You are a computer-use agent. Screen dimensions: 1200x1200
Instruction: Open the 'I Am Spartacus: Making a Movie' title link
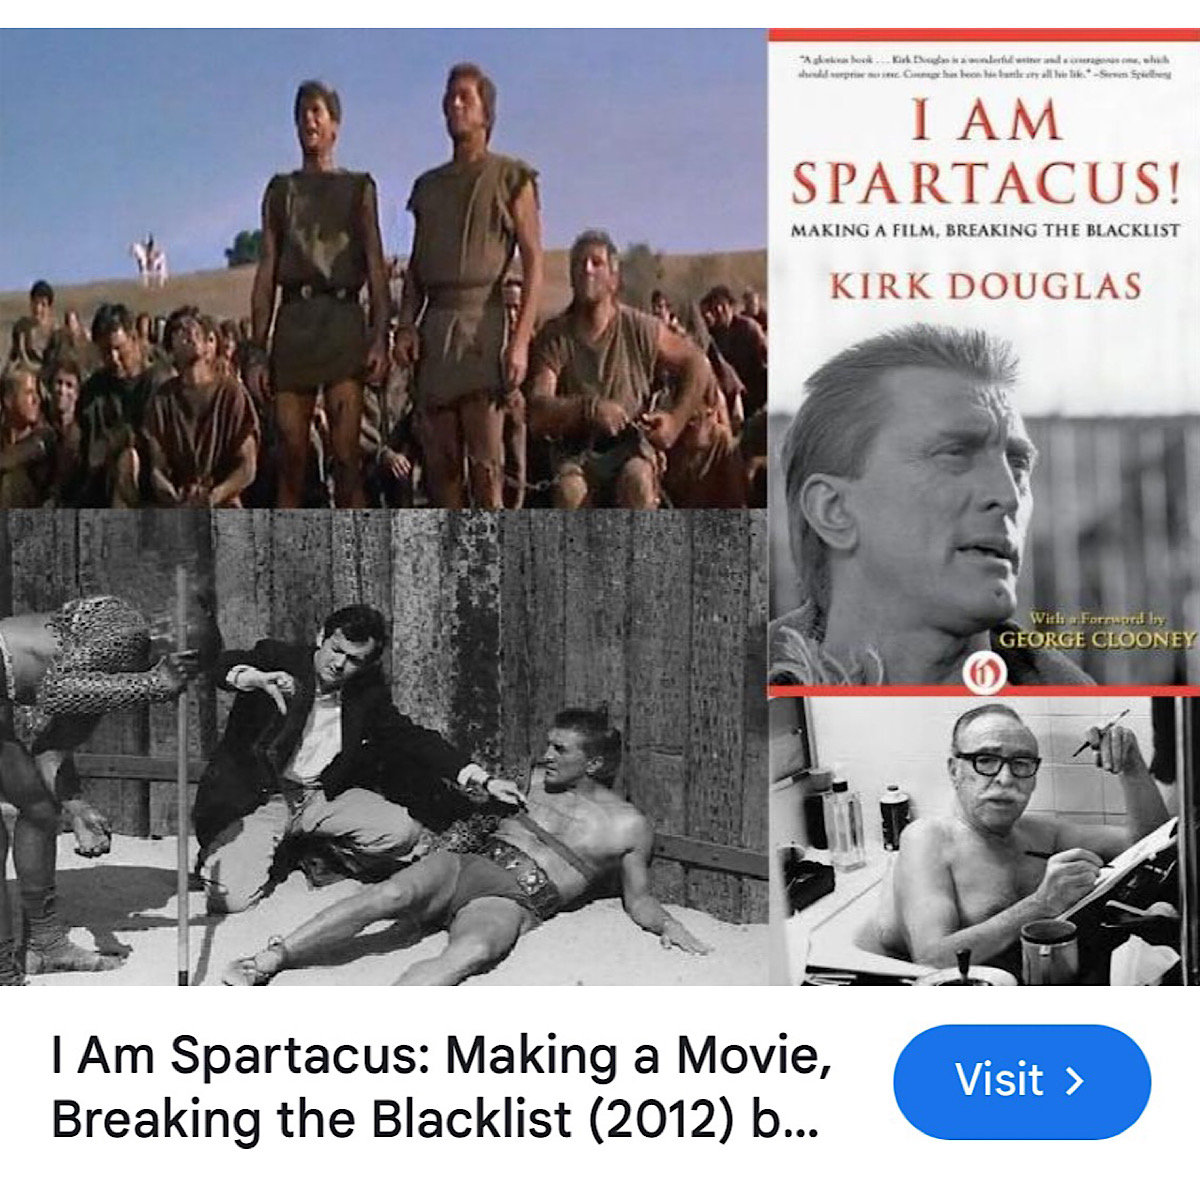tap(441, 1055)
